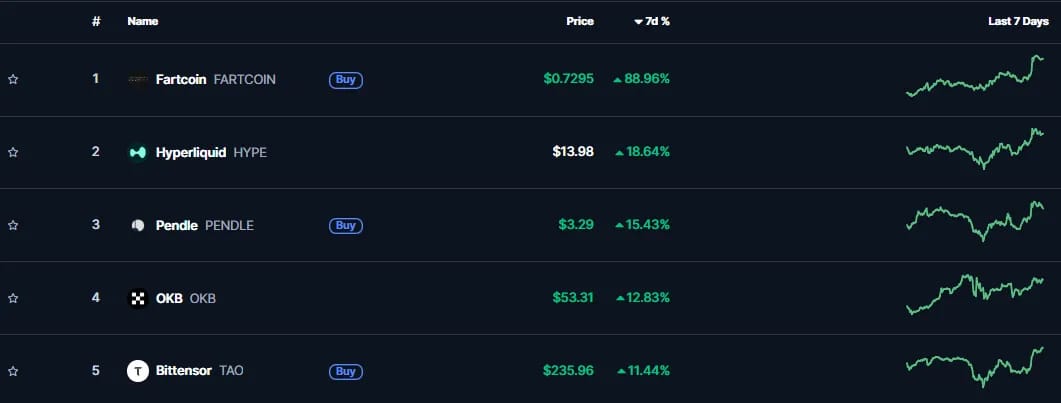Click the star icon beside OKB
Image resolution: width=1061 pixels, height=403 pixels.
pos(13,298)
